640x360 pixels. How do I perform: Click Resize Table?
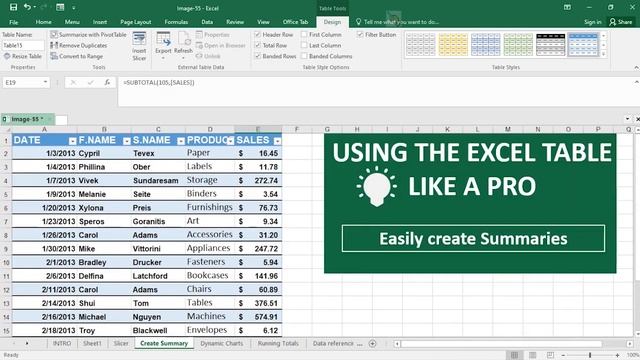(22, 56)
